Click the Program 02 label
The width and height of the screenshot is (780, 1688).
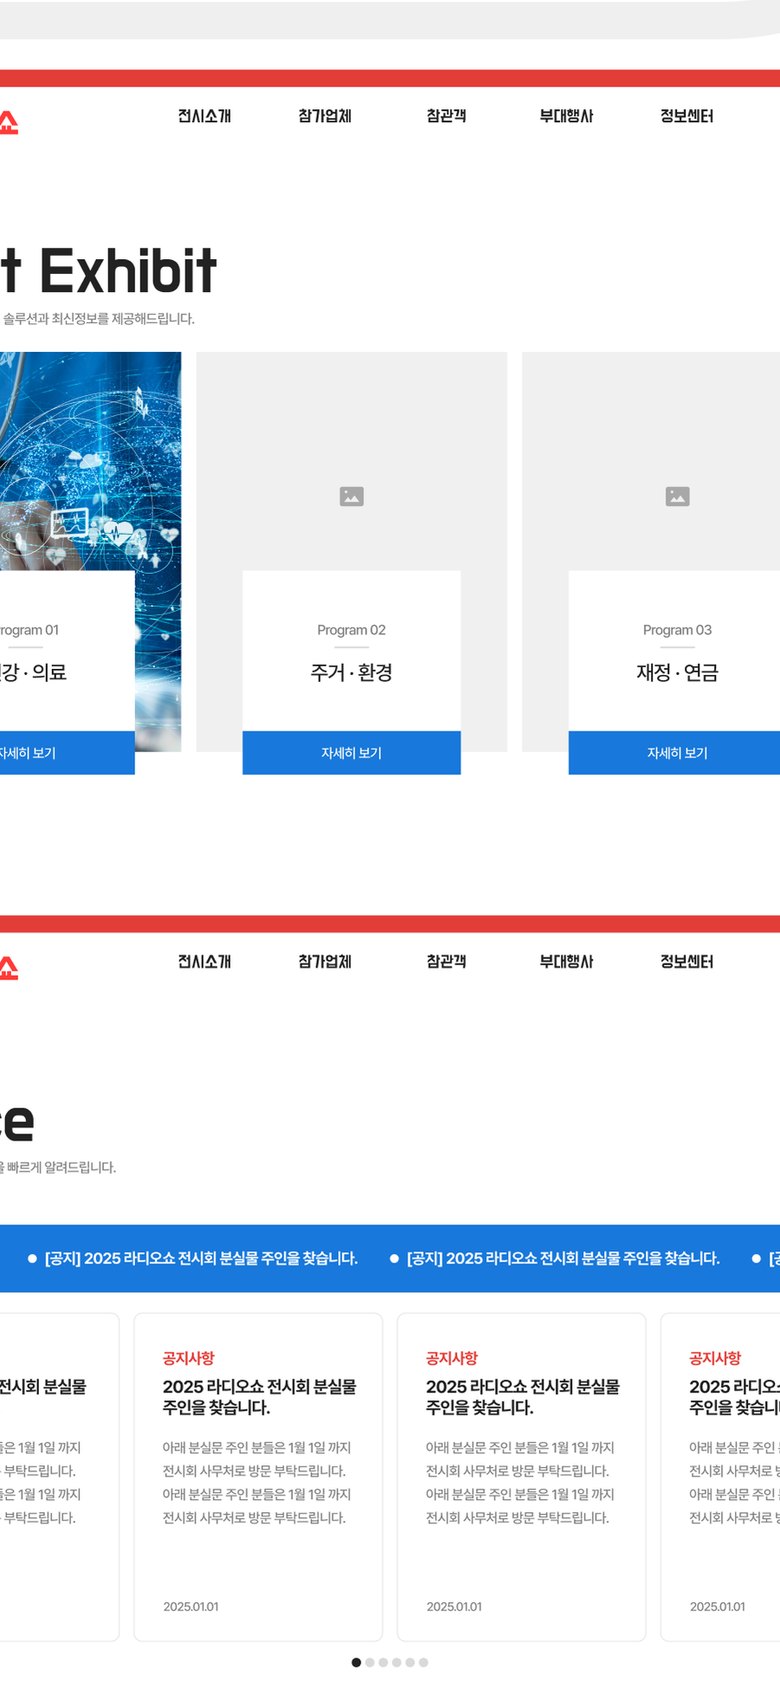point(351,630)
